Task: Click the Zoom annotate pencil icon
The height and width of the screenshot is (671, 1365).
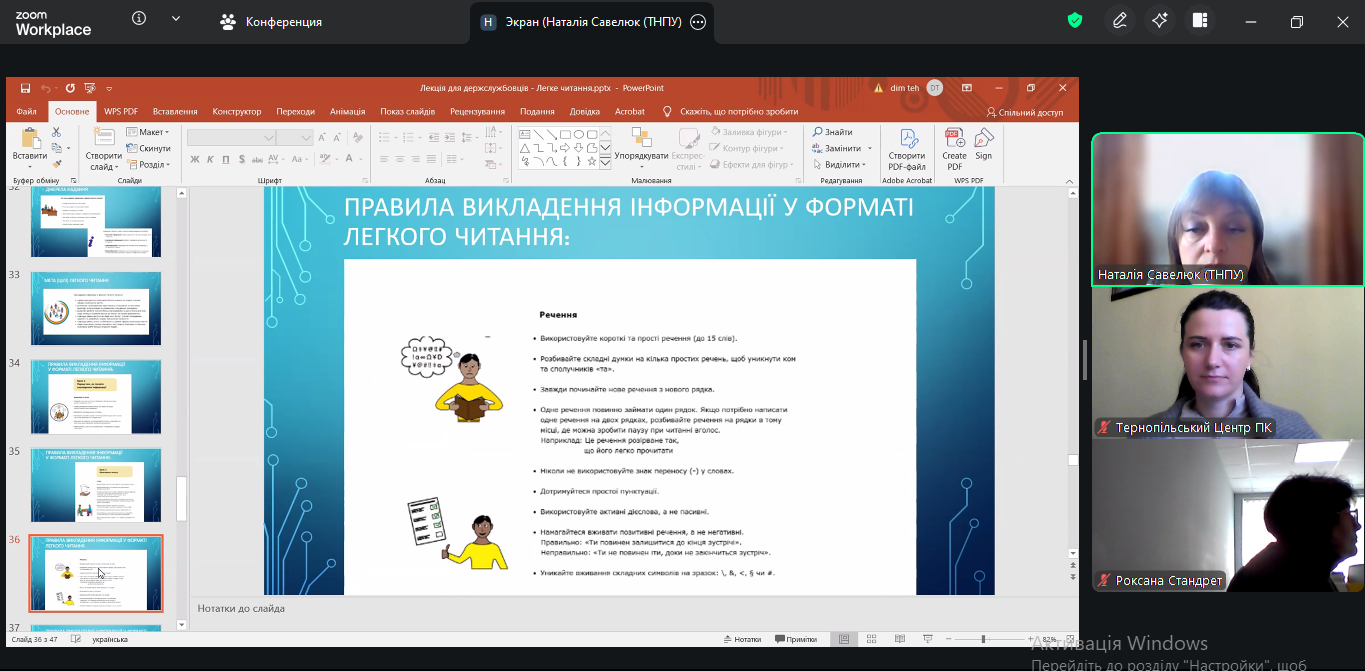Action: click(x=1120, y=21)
